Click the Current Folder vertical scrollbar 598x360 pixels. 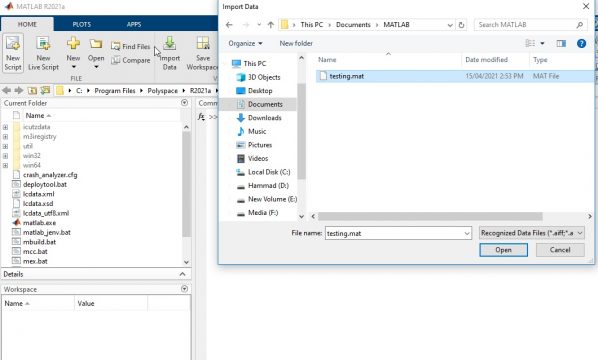tap(186, 185)
